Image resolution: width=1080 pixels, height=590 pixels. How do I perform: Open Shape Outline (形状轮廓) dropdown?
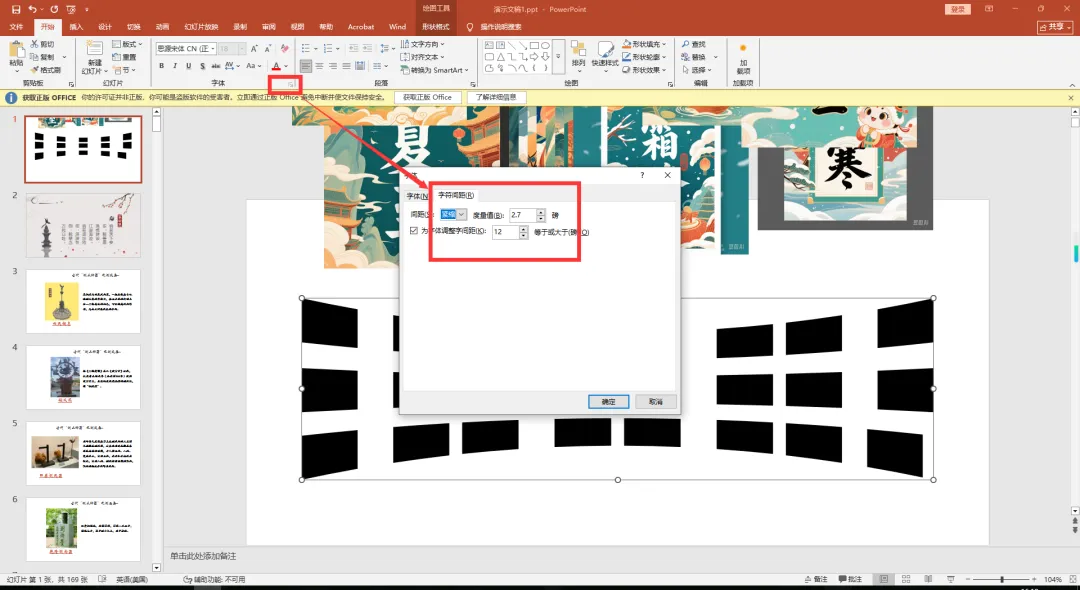pos(644,56)
